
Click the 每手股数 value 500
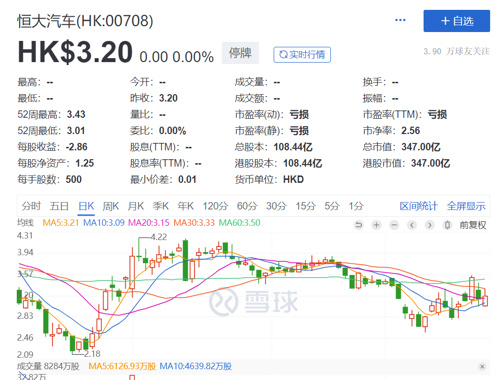coord(74,180)
